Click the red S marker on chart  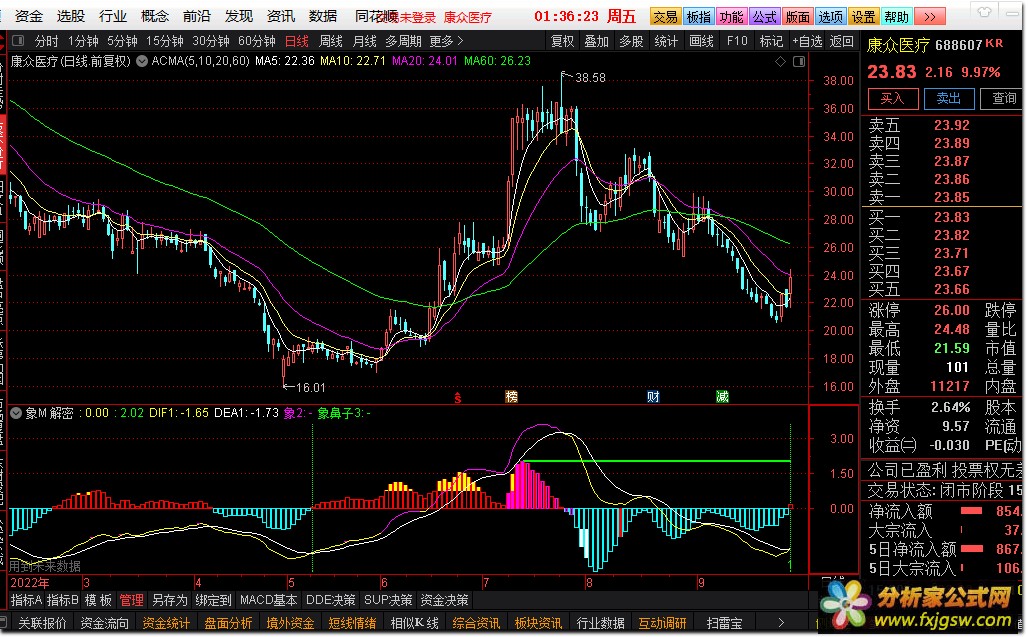(x=458, y=396)
